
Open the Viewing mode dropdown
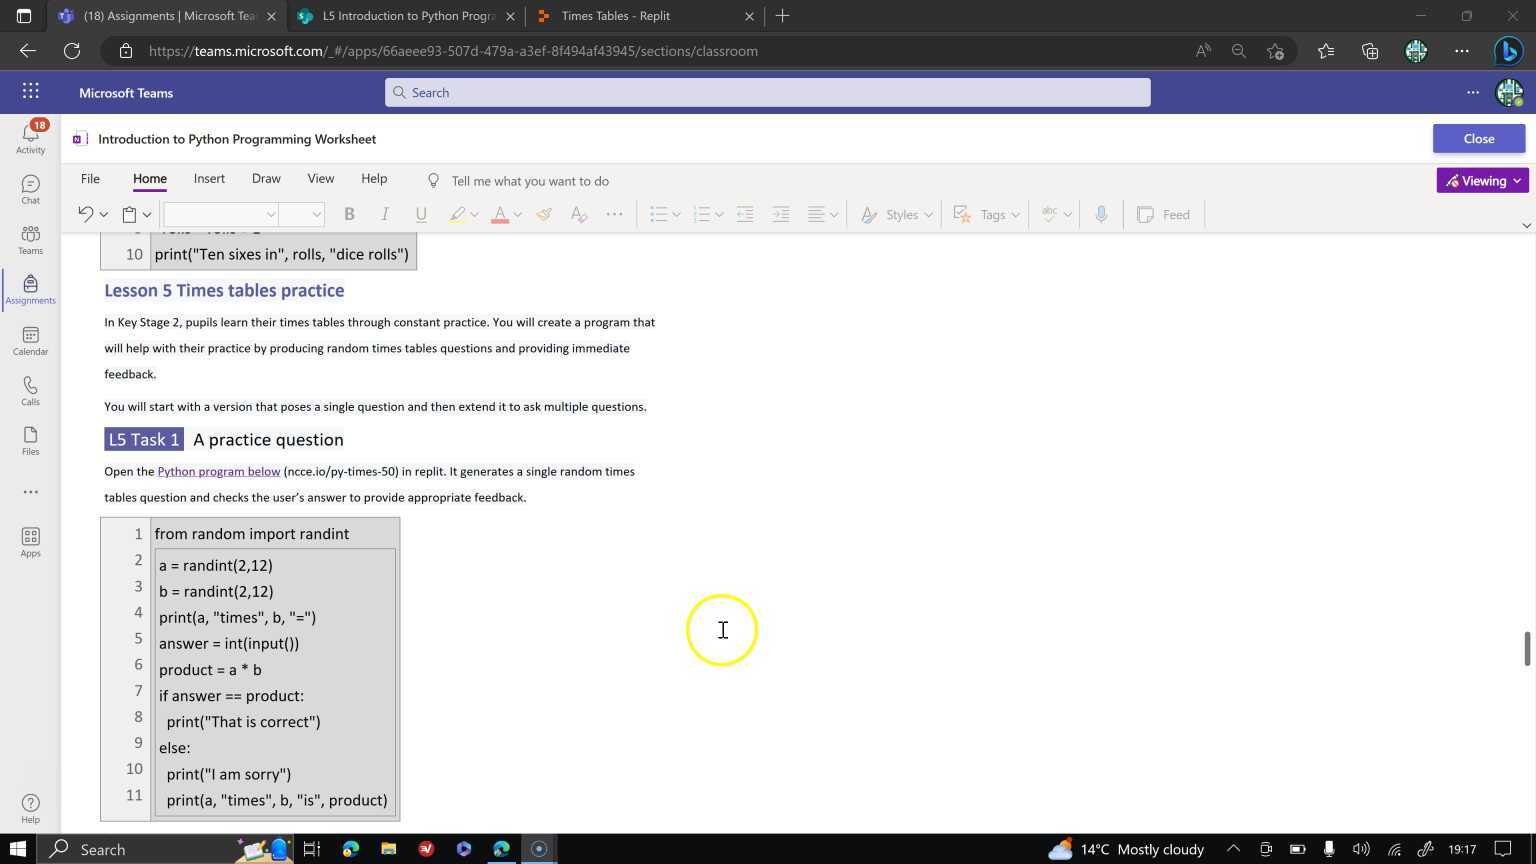[1482, 181]
